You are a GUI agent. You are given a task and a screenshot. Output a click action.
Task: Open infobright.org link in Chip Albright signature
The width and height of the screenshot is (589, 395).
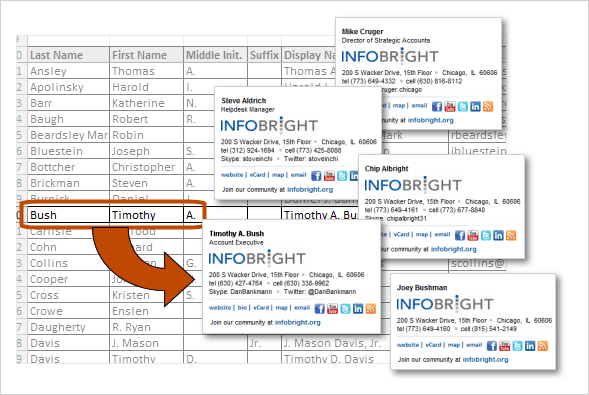(453, 249)
